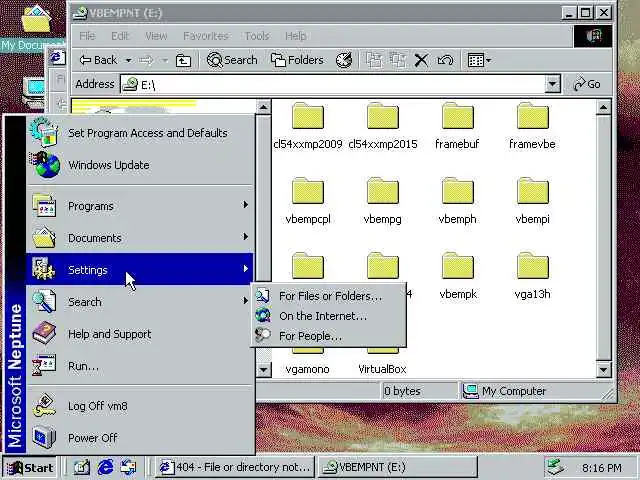Open the Programs submenu
The width and height of the screenshot is (640, 480).
tap(140, 206)
